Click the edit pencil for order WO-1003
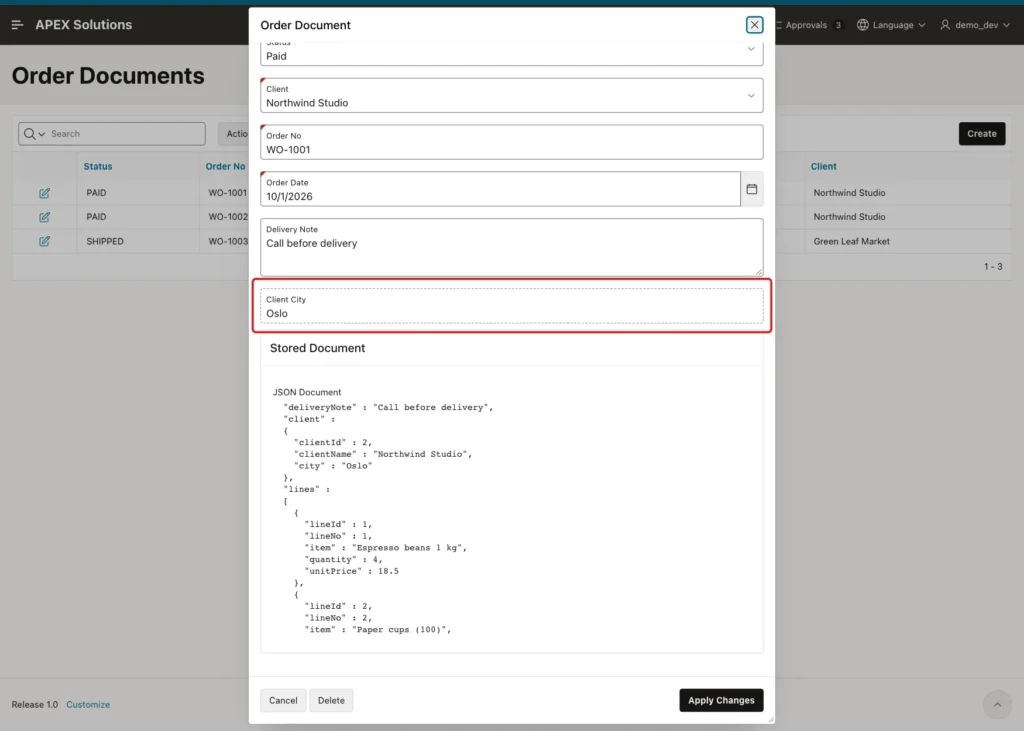Viewport: 1024px width, 731px height. 44,241
